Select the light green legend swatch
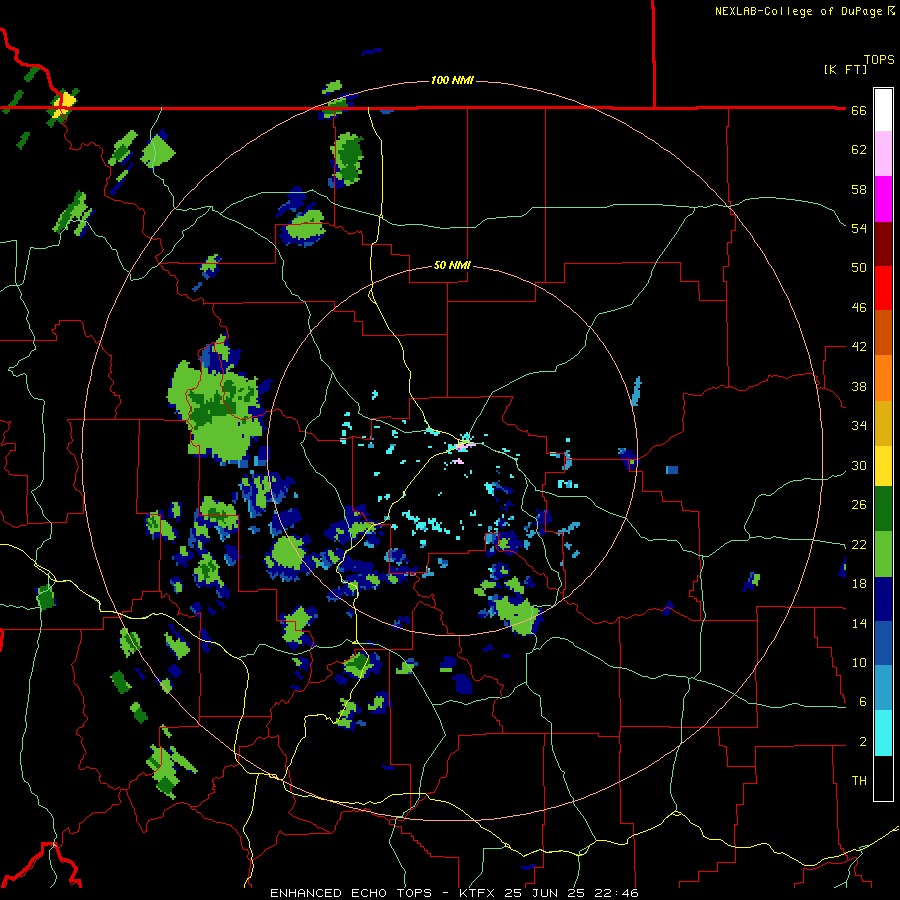This screenshot has width=900, height=900. pos(883,554)
